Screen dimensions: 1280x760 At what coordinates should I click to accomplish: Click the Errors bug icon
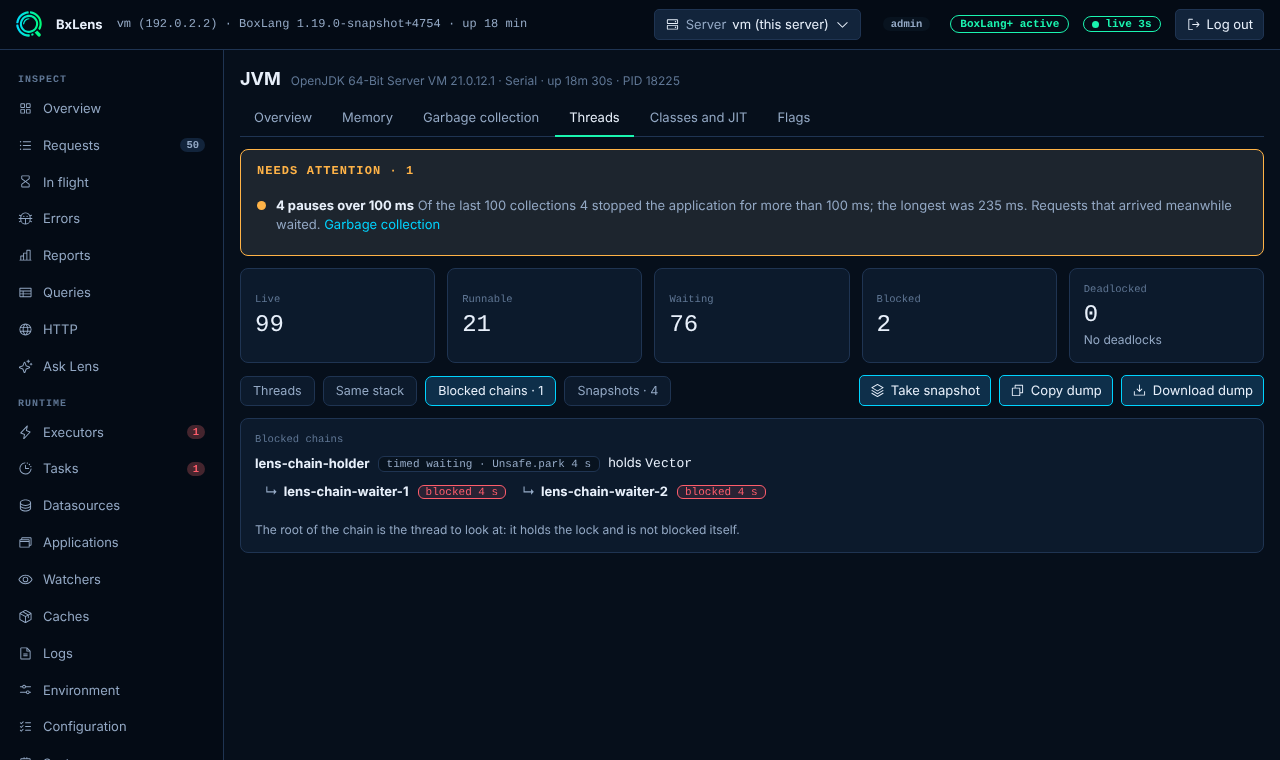tap(26, 218)
